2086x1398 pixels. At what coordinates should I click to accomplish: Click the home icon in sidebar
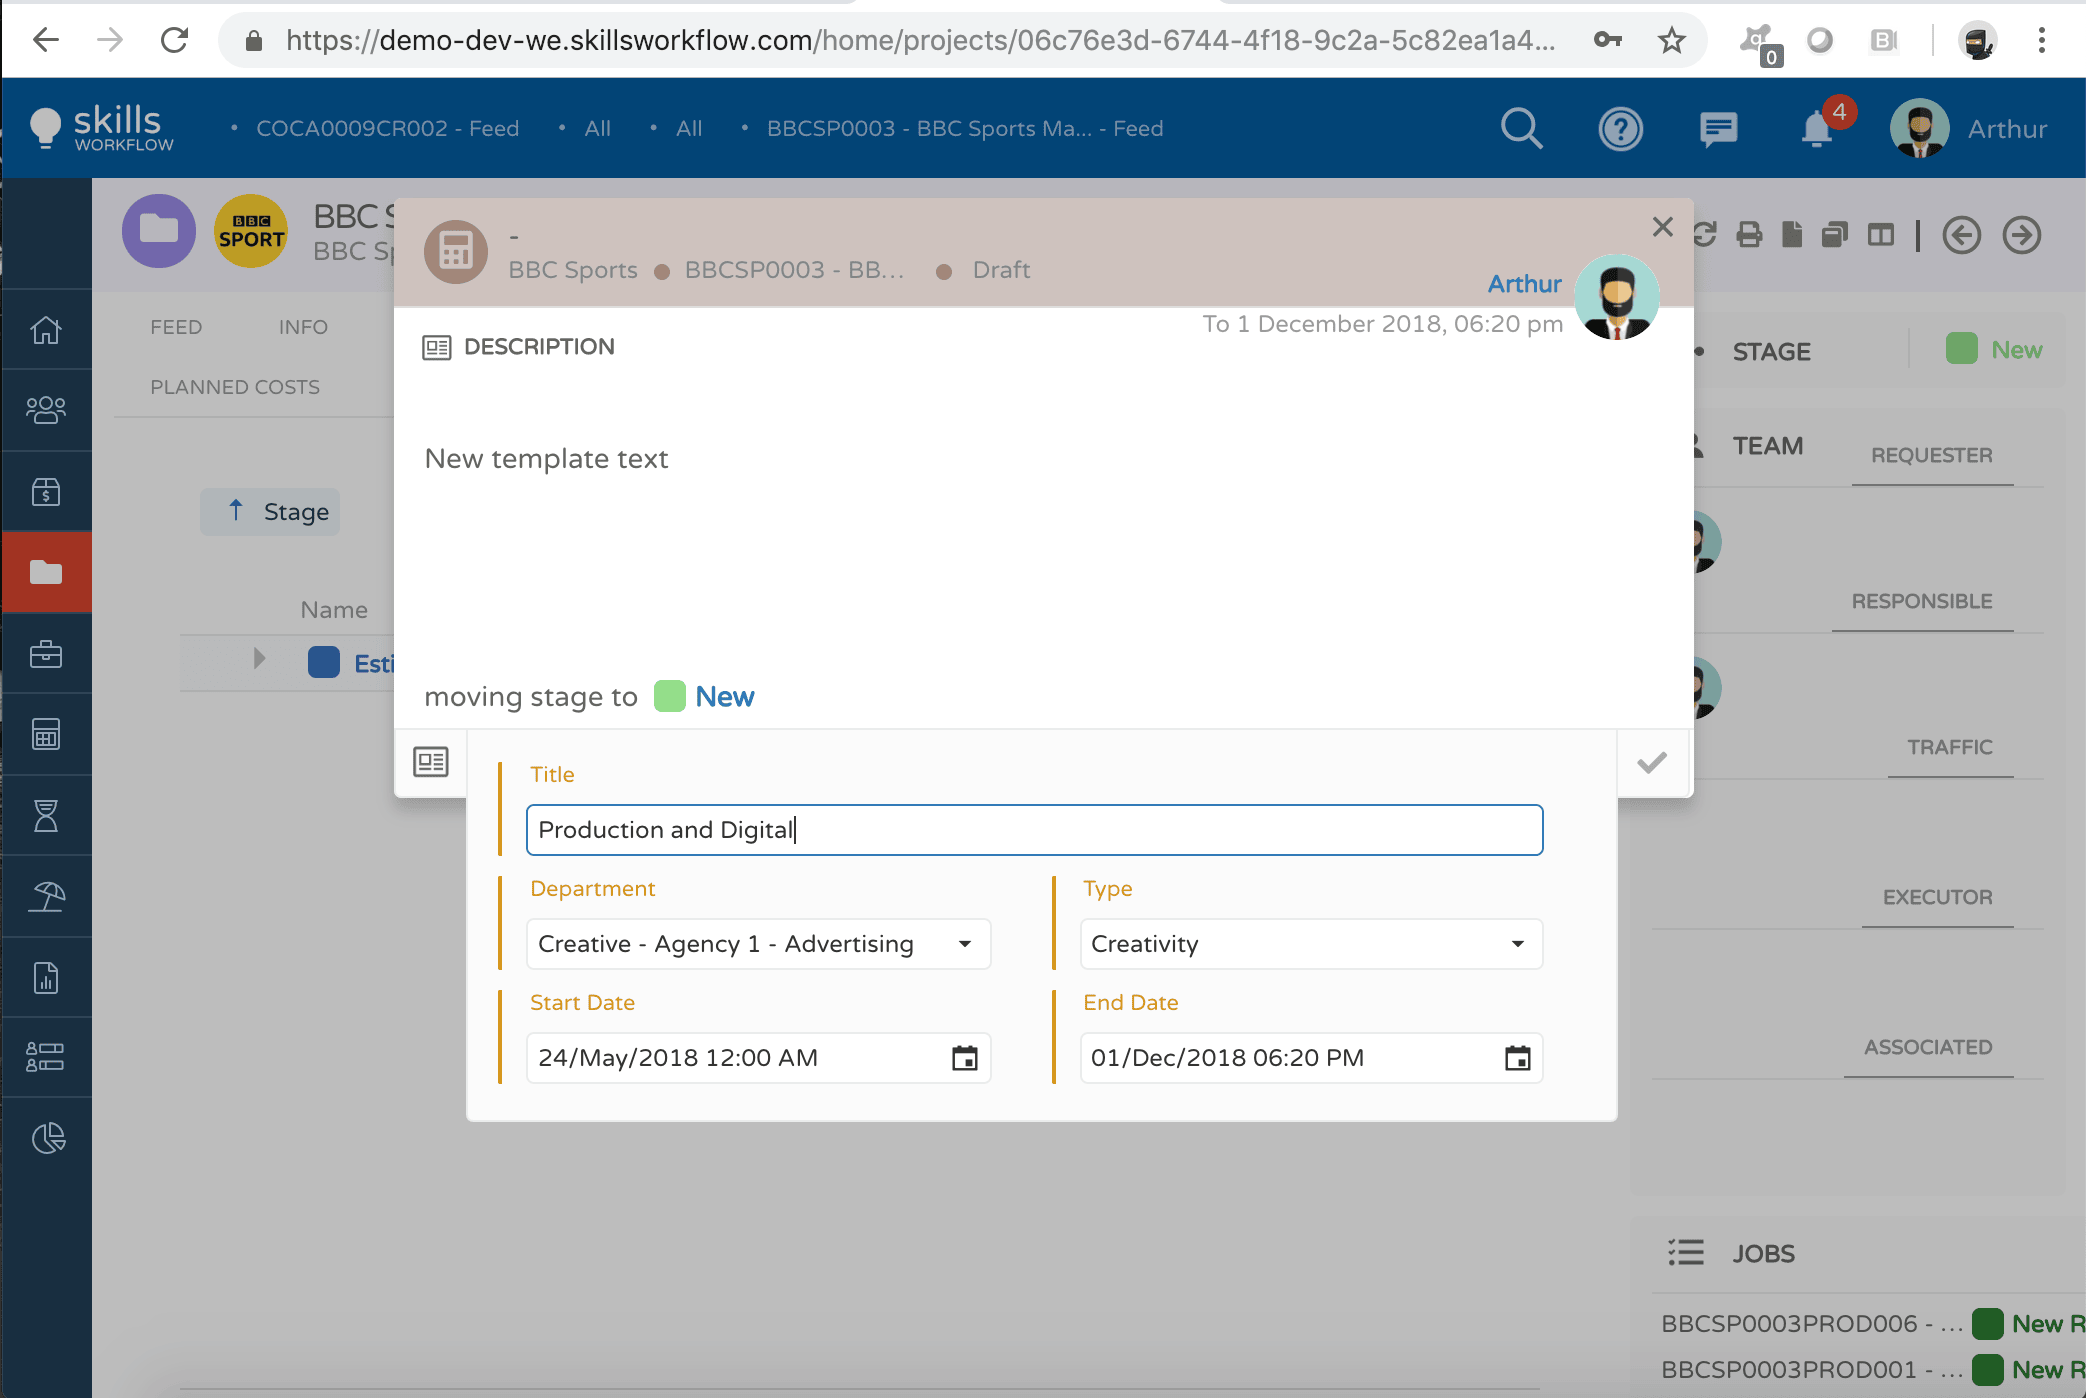(46, 329)
